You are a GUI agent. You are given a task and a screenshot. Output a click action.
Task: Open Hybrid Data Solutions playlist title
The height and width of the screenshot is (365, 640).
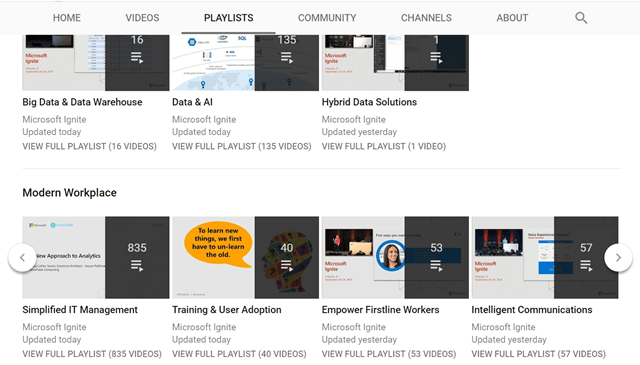click(369, 102)
